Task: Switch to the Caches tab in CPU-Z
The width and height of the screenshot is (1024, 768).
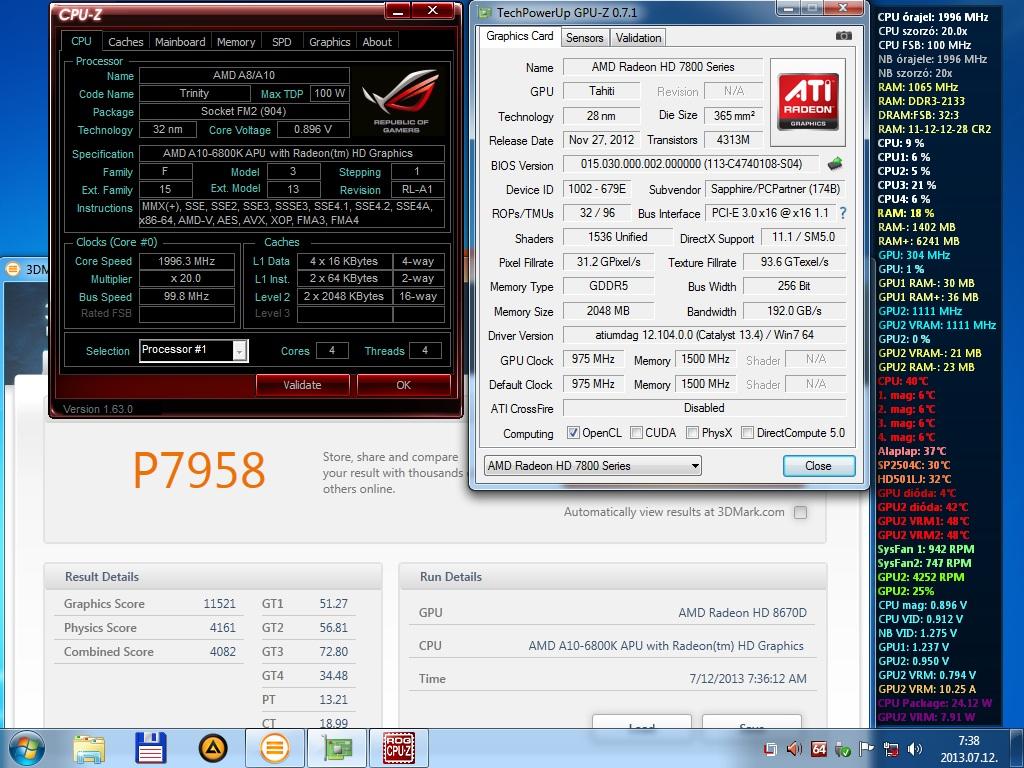Action: tap(125, 42)
